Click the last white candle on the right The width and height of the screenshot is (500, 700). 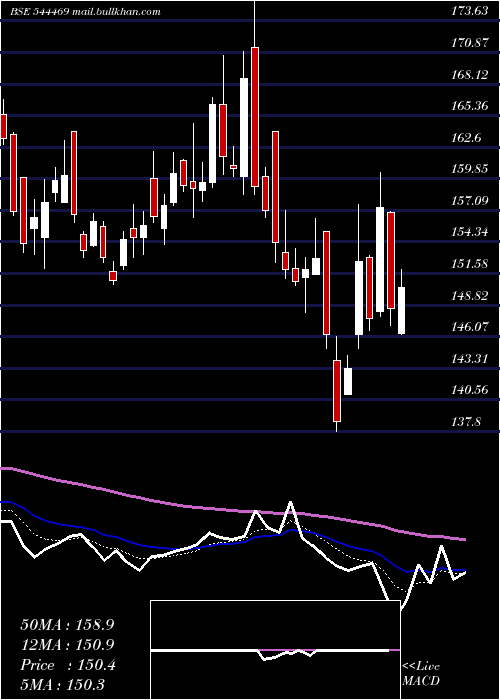[401, 310]
